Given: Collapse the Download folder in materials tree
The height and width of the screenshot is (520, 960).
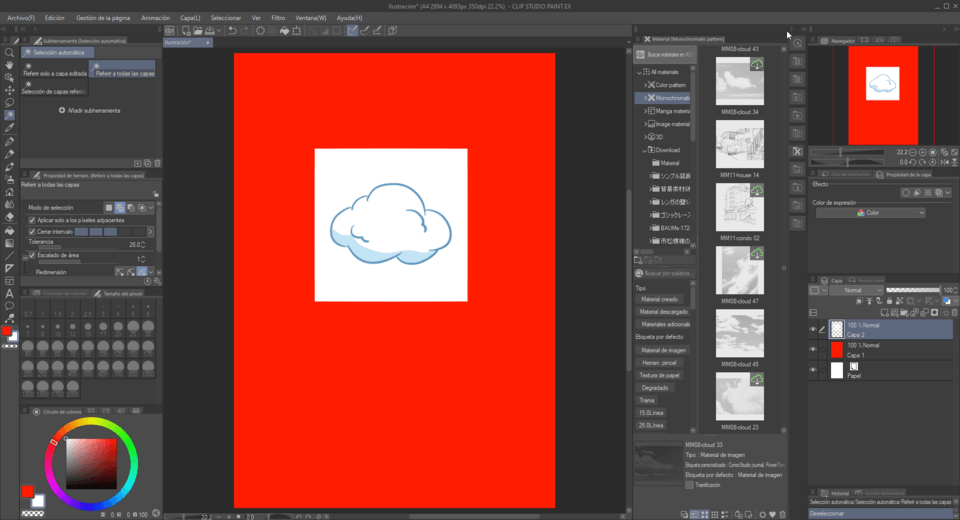Looking at the screenshot, I should [644, 150].
